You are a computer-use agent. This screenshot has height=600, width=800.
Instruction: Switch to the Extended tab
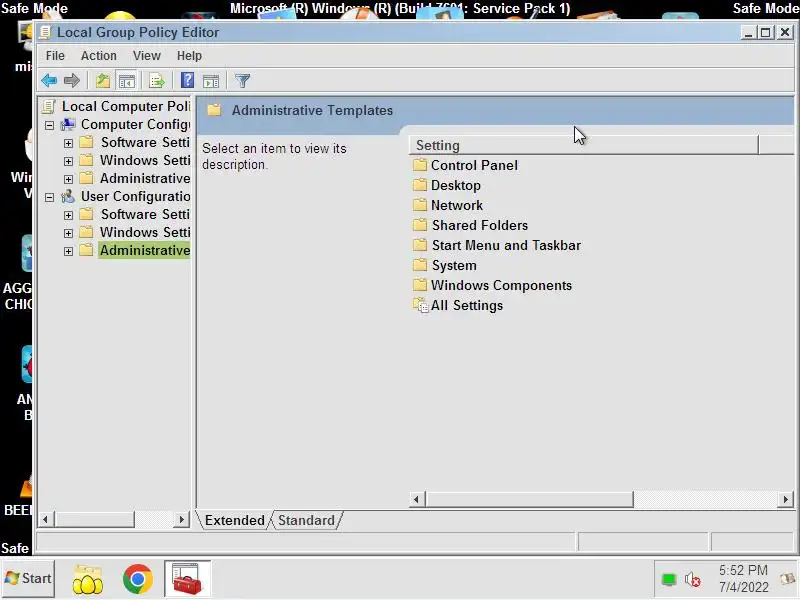coord(234,520)
